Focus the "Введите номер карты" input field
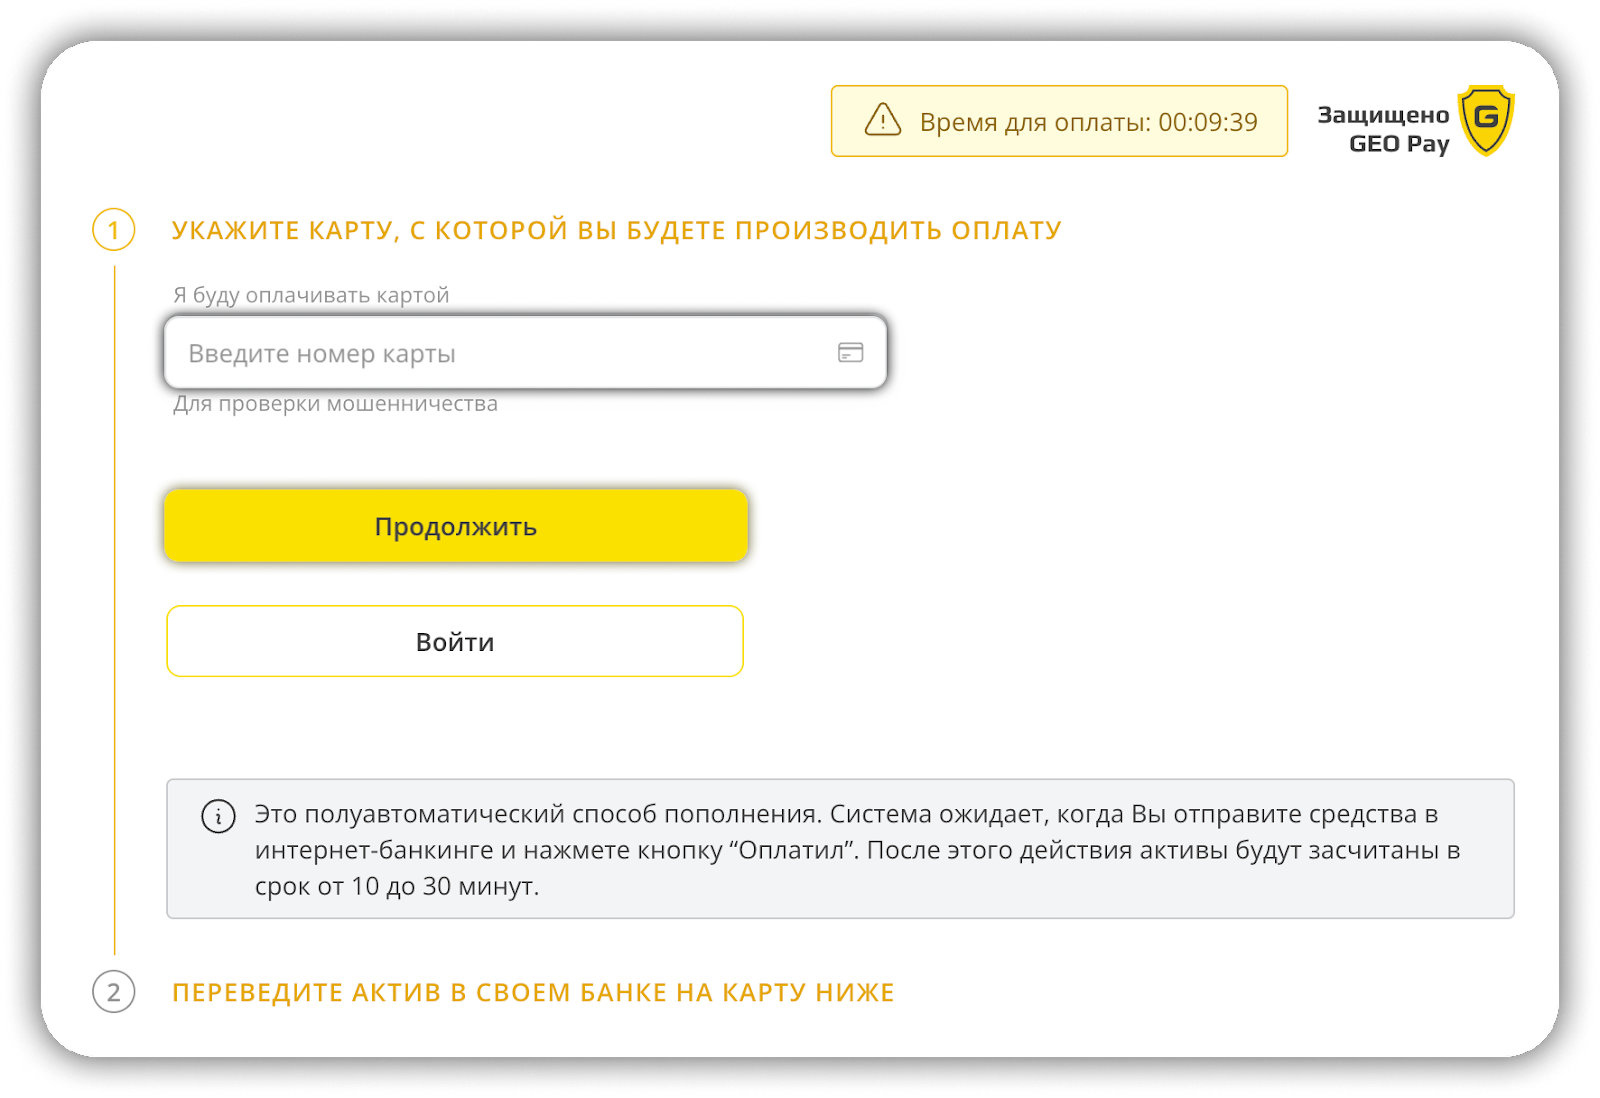This screenshot has width=1600, height=1098. click(x=500, y=353)
